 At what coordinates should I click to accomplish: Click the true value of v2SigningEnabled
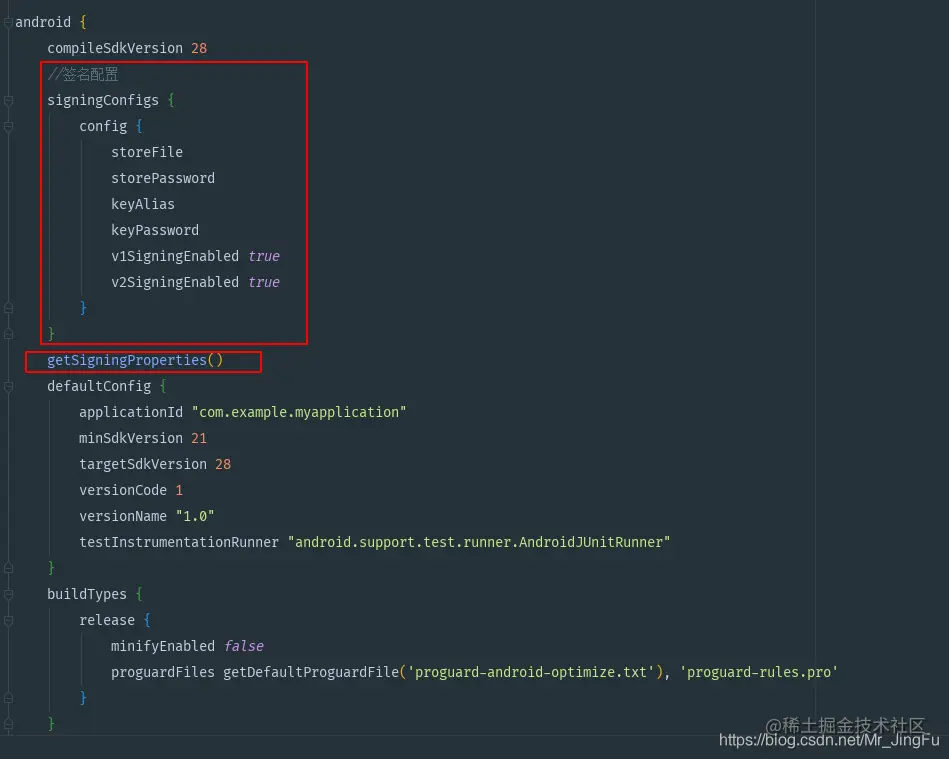[x=264, y=283]
